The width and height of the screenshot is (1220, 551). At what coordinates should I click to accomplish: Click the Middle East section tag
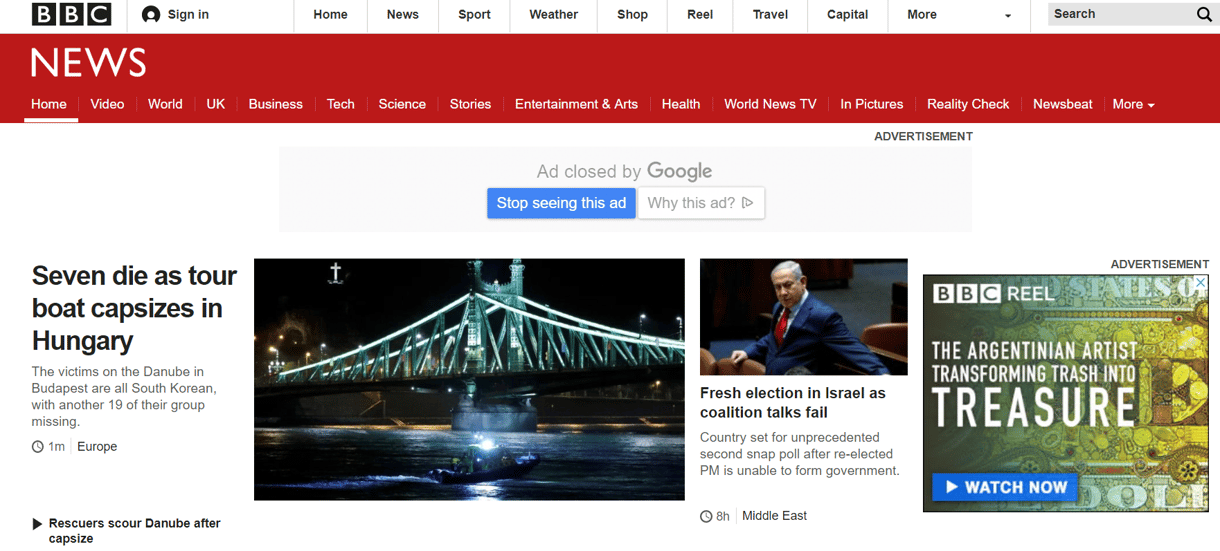click(774, 516)
